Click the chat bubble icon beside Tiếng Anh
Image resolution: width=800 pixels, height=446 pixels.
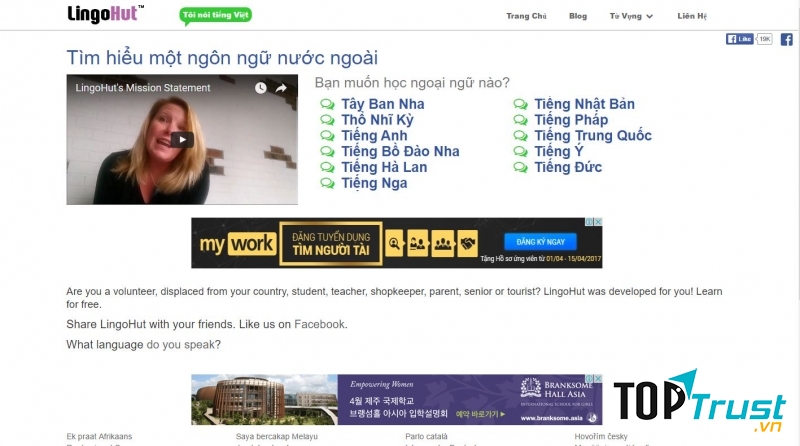click(327, 136)
